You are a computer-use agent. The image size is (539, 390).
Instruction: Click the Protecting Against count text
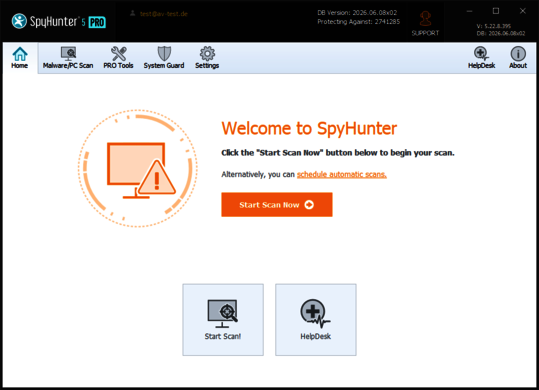[359, 22]
